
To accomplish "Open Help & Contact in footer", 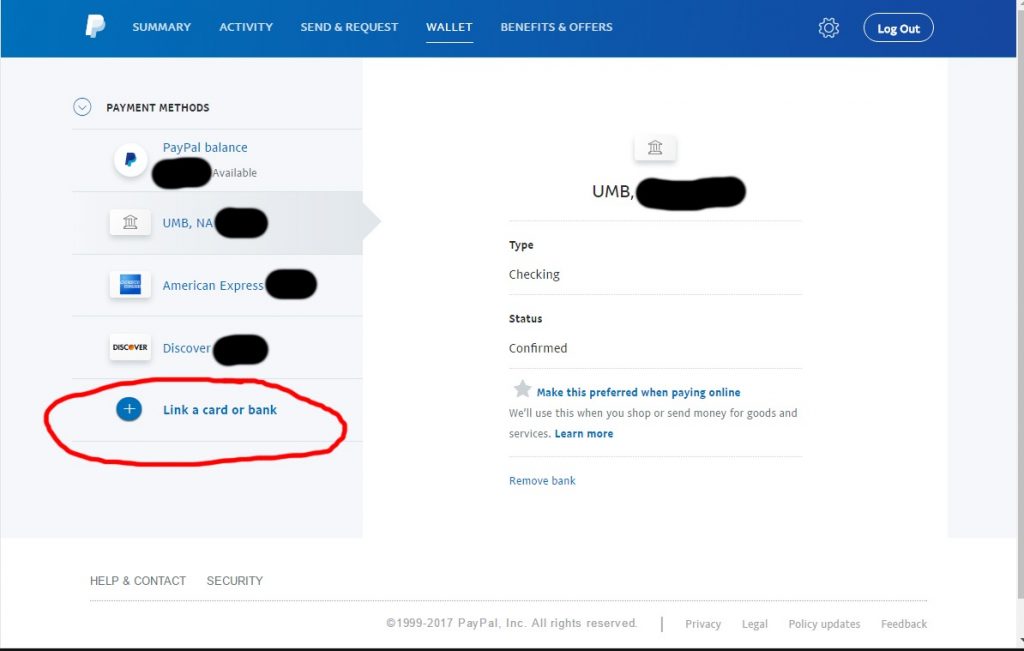I will click(138, 580).
